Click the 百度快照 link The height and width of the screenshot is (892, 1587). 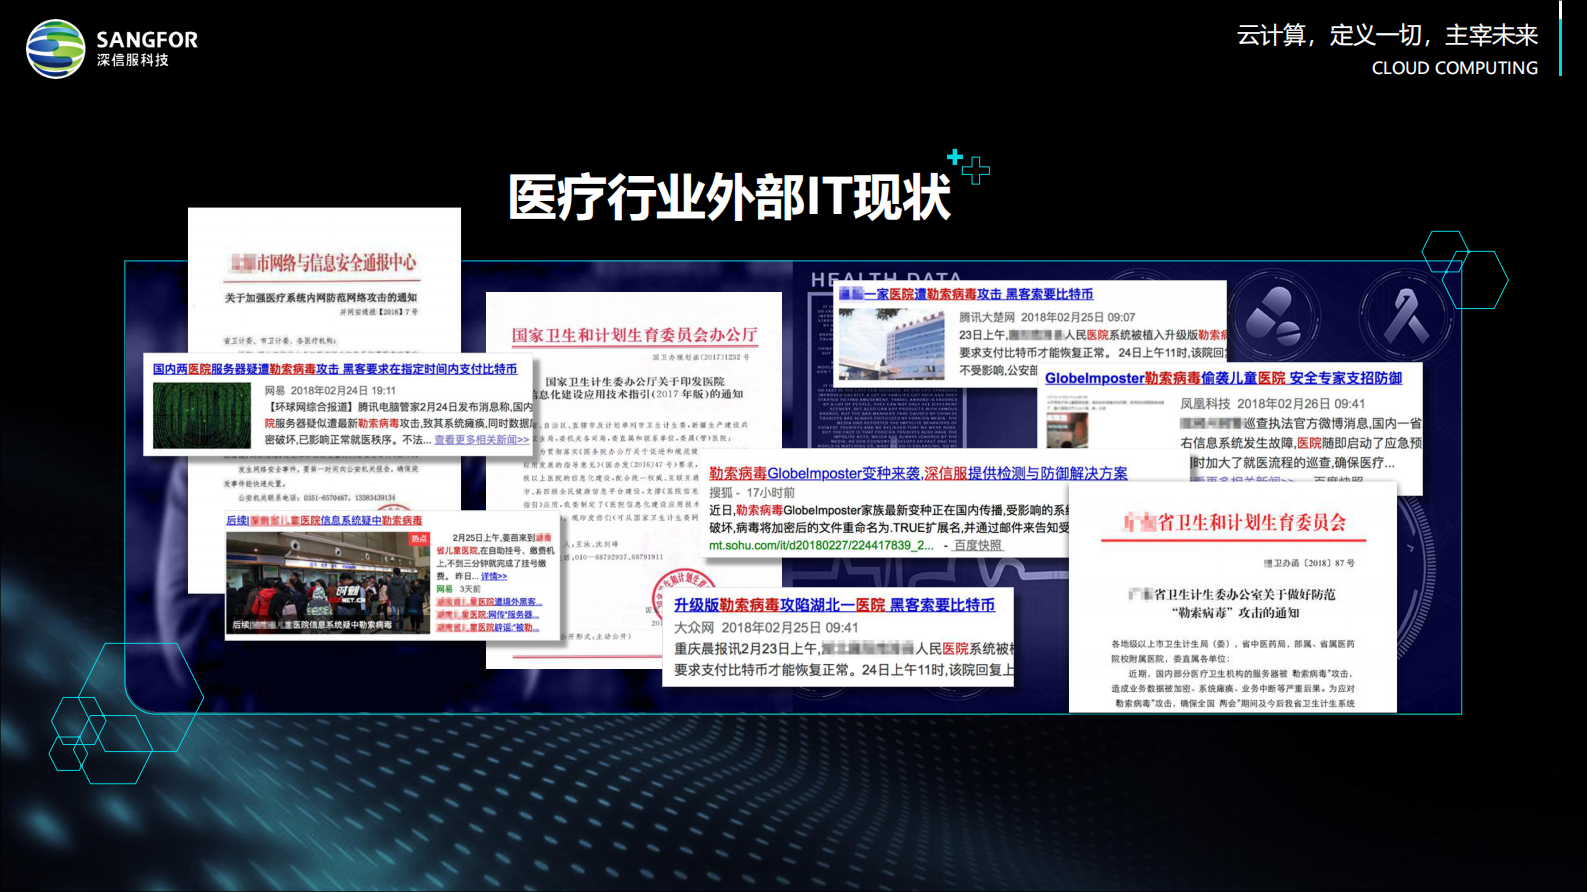click(x=978, y=545)
